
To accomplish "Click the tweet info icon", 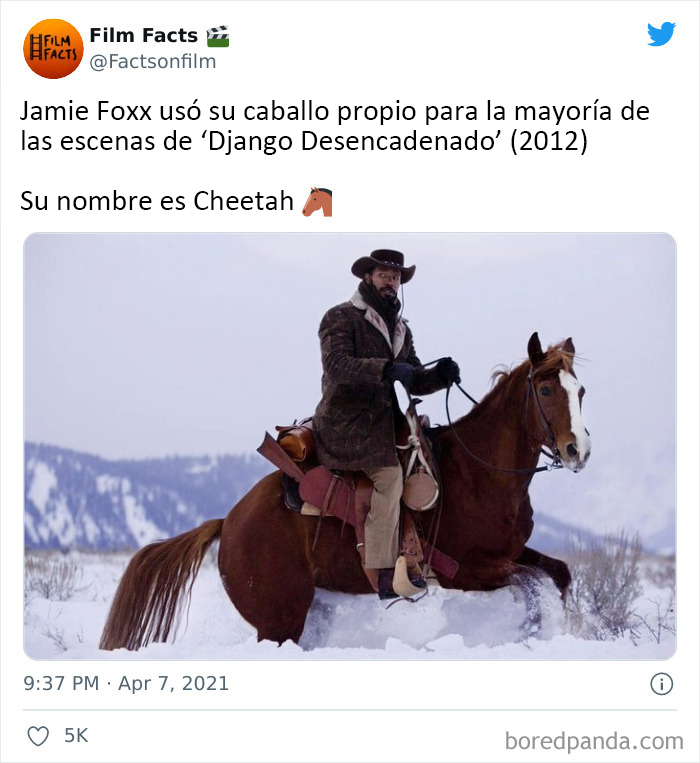I will (x=662, y=684).
